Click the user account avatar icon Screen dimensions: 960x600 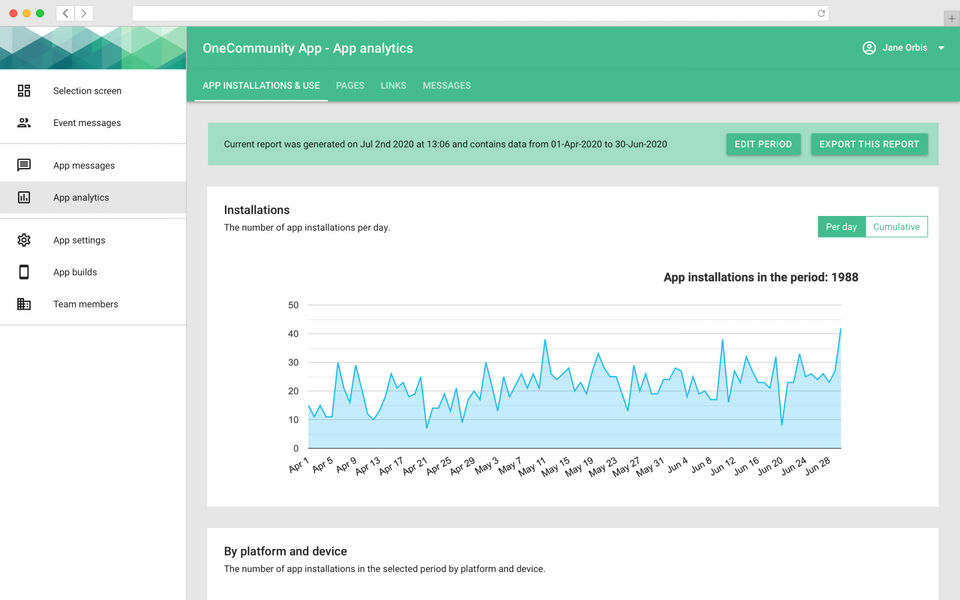pos(869,48)
